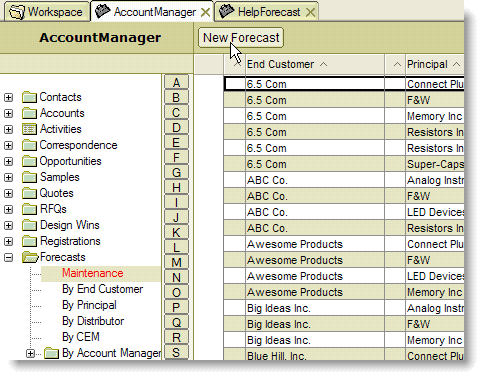
Task: Click the New Forecast button
Action: 241,38
